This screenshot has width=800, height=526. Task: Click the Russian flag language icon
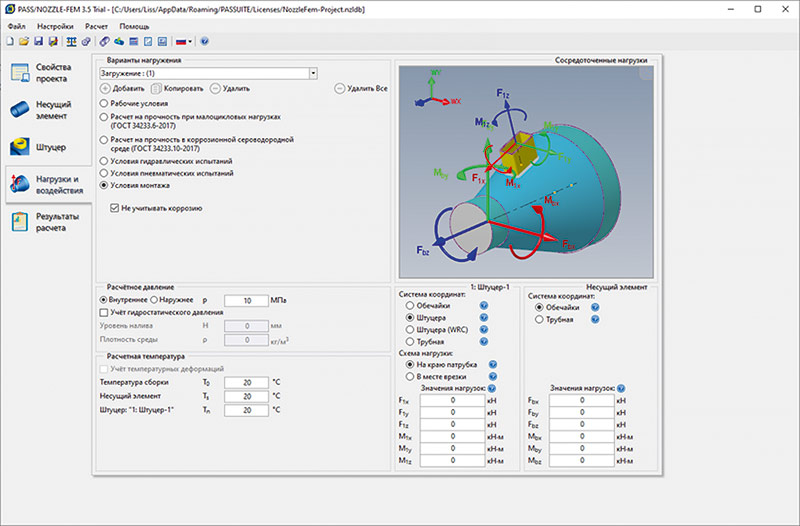pyautogui.click(x=181, y=41)
